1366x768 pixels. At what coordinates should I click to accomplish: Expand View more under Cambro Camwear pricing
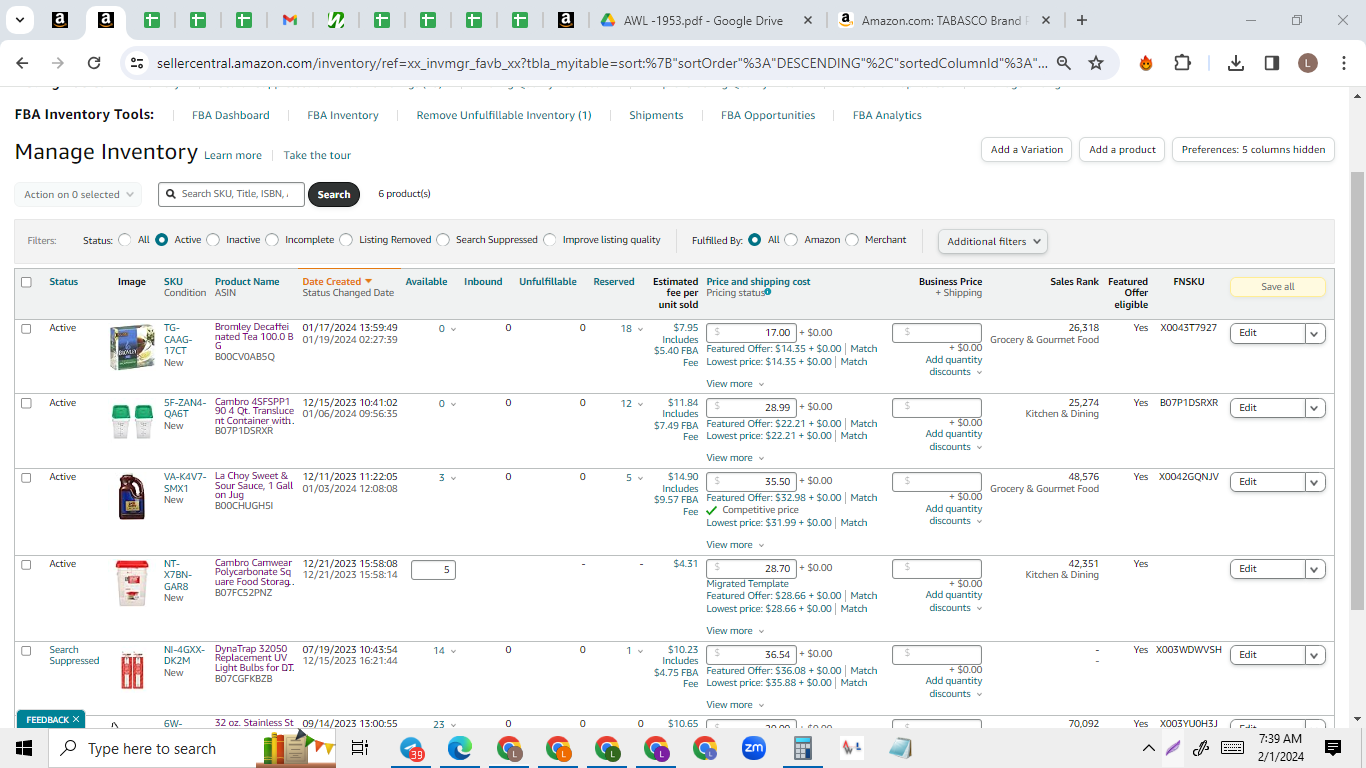pos(735,631)
